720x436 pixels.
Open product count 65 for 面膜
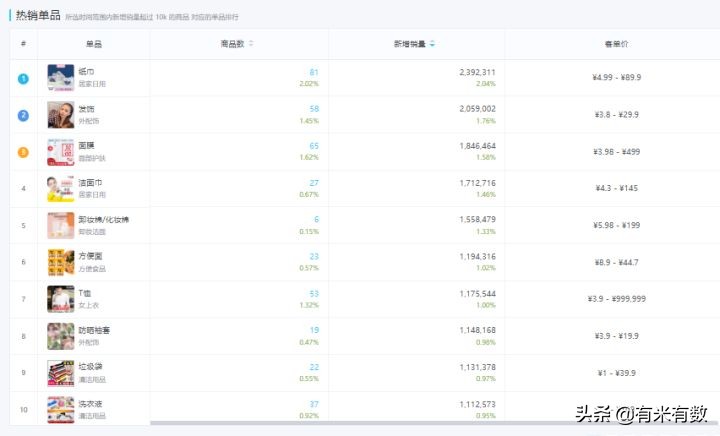pos(314,146)
